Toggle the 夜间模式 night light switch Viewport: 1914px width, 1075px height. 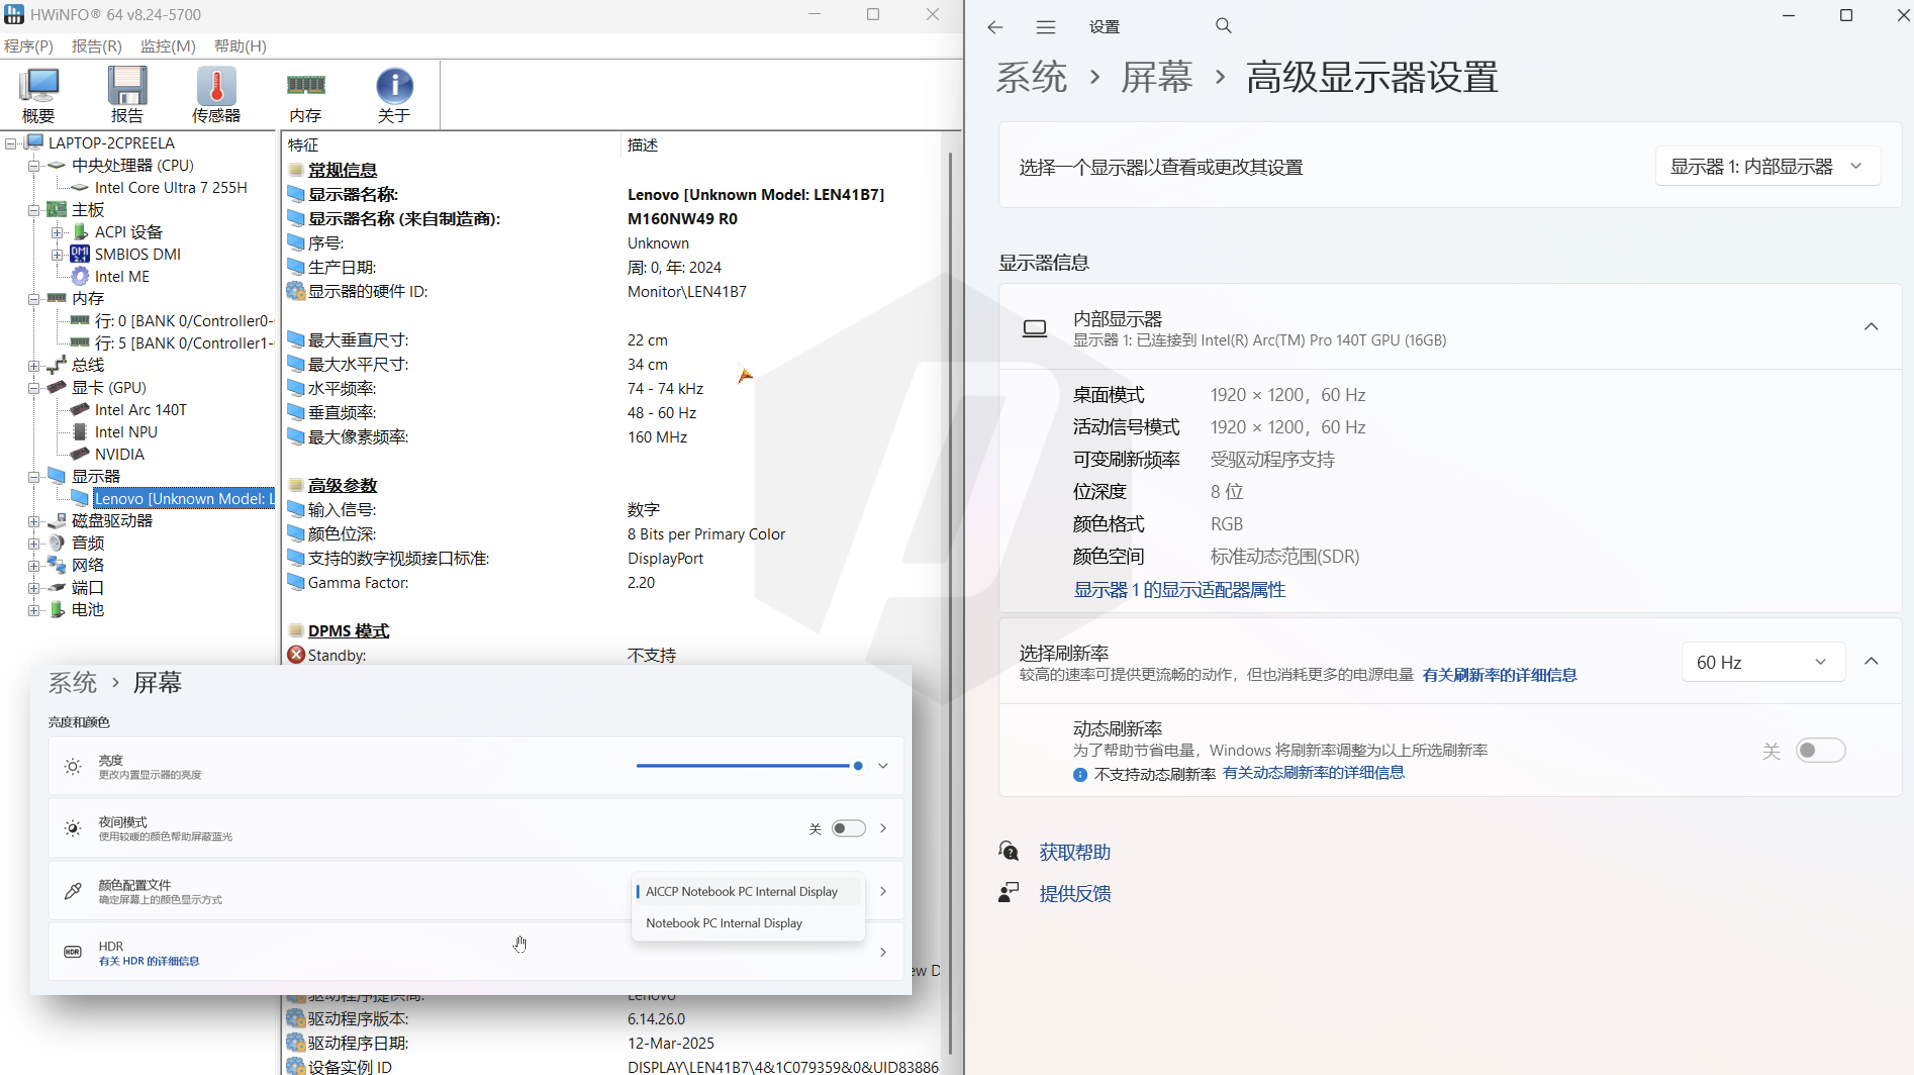[848, 828]
